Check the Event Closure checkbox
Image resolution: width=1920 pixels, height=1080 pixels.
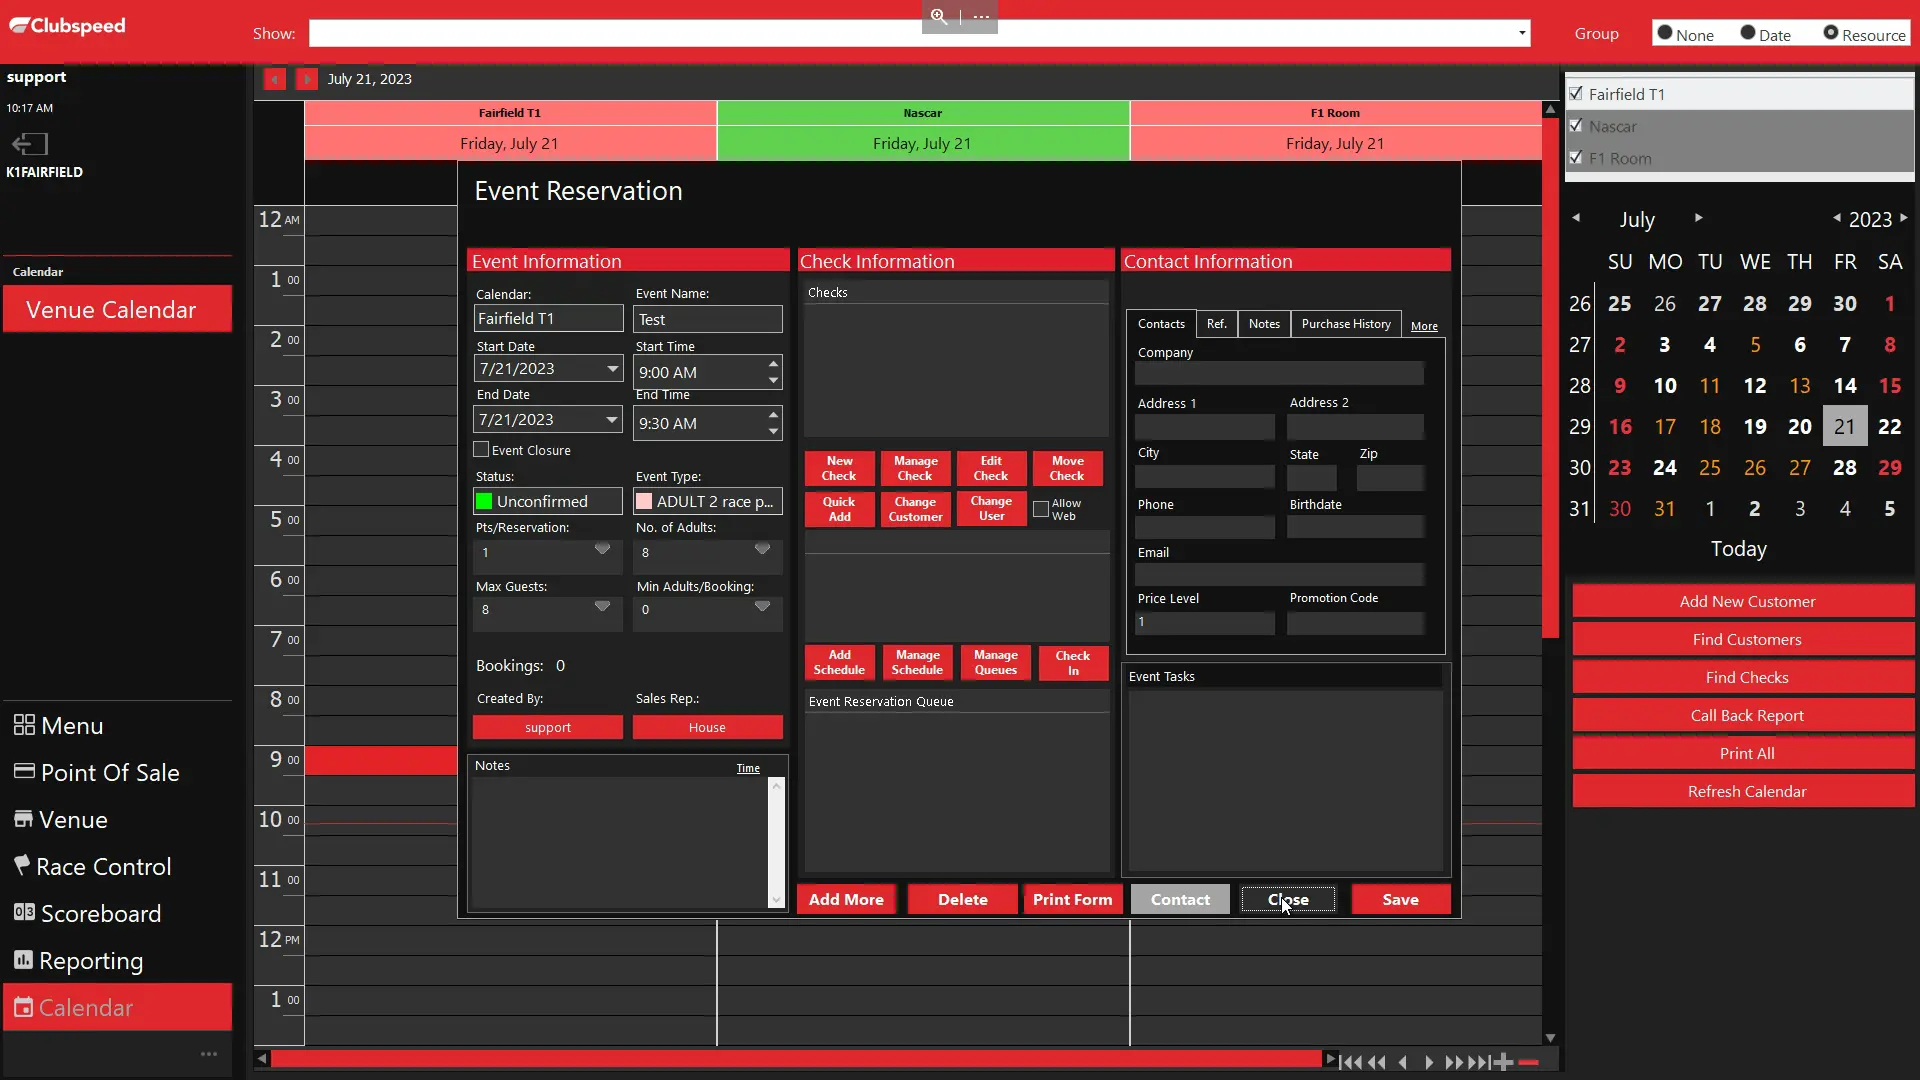(481, 450)
